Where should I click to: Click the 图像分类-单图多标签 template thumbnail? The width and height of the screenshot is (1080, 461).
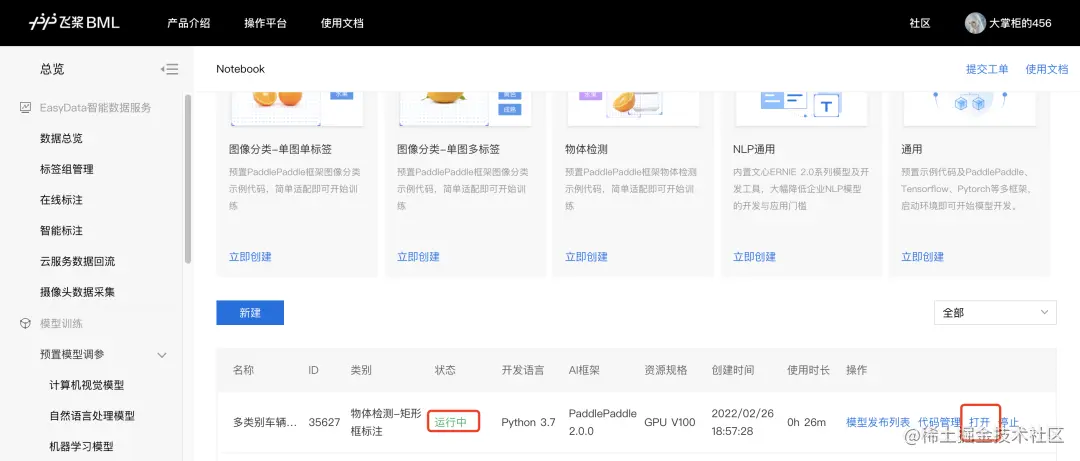[x=465, y=109]
